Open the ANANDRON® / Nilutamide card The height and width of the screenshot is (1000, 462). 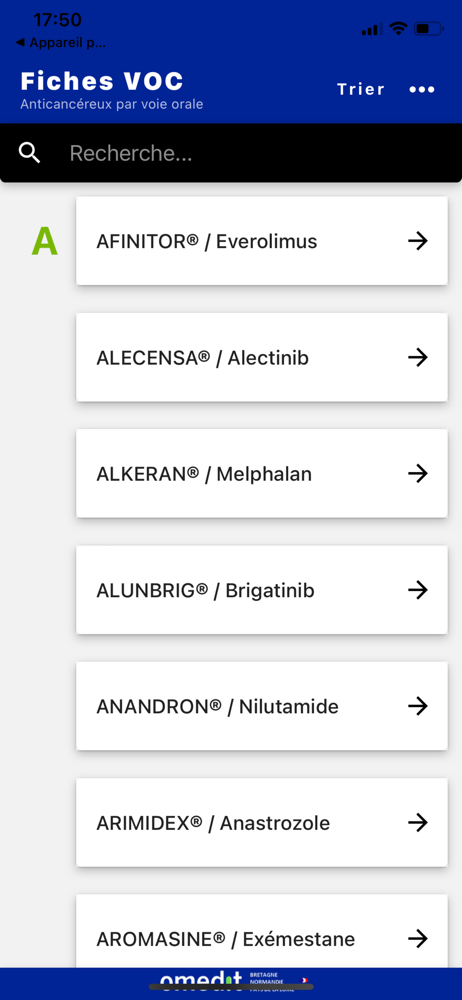coord(262,706)
